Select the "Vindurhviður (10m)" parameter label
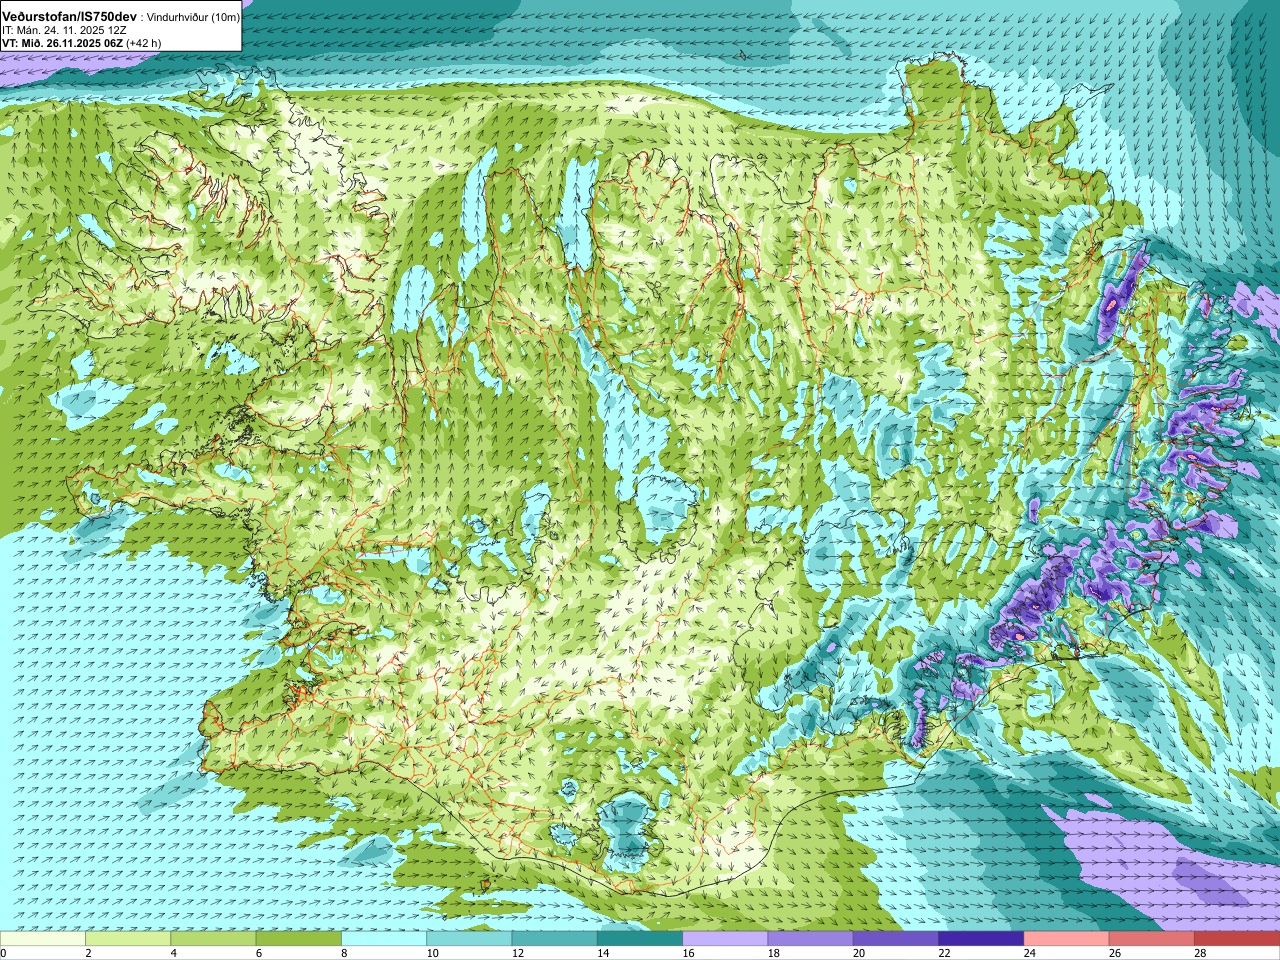 pyautogui.click(x=193, y=17)
